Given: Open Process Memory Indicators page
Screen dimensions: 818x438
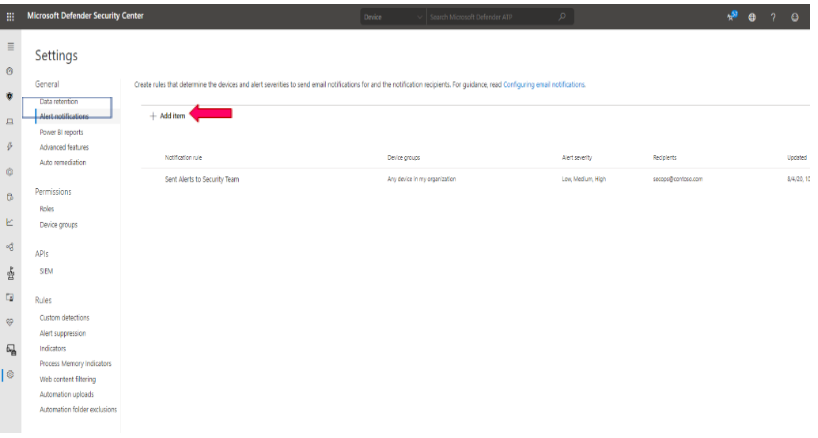Looking at the screenshot, I should pyautogui.click(x=76, y=363).
